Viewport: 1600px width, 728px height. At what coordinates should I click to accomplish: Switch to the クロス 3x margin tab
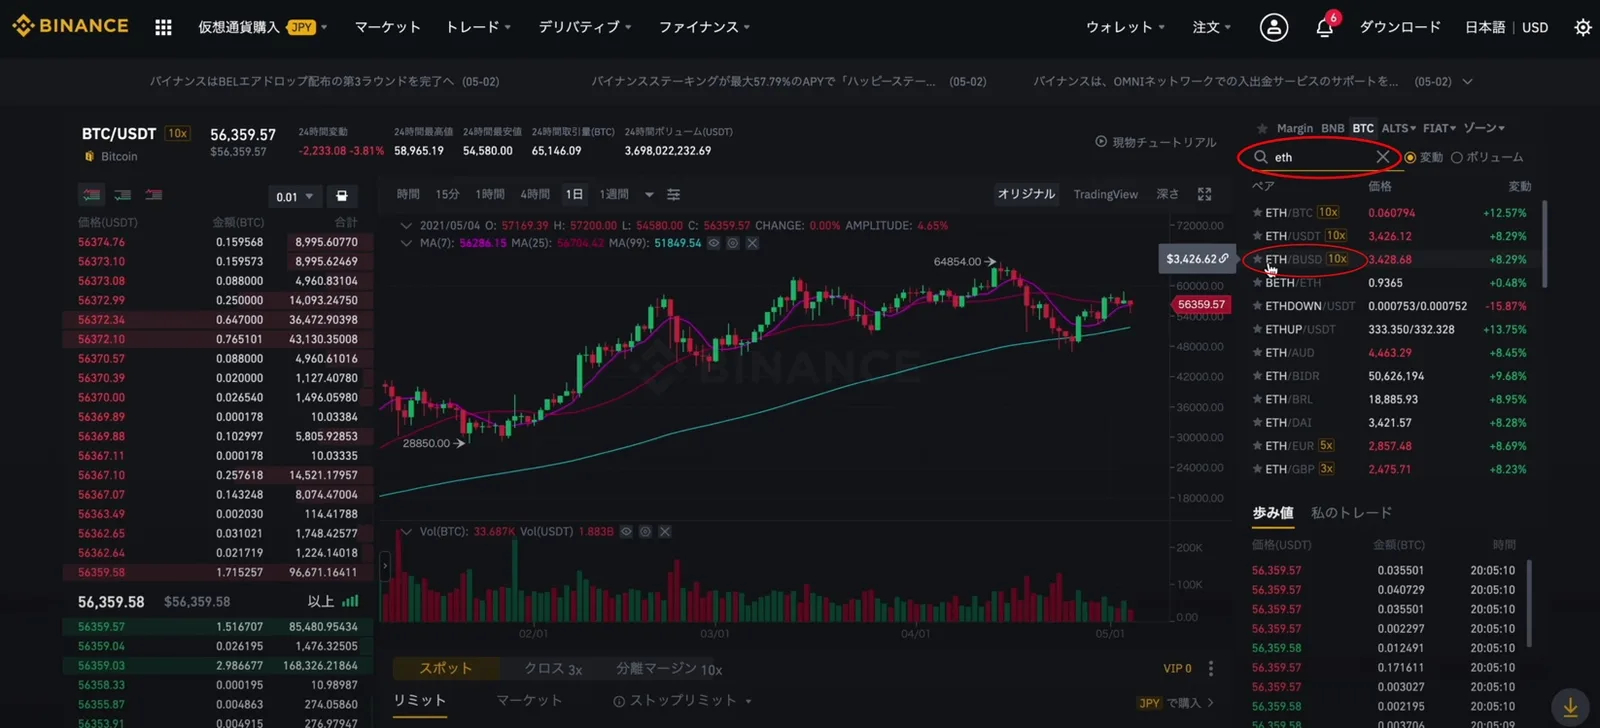(553, 669)
